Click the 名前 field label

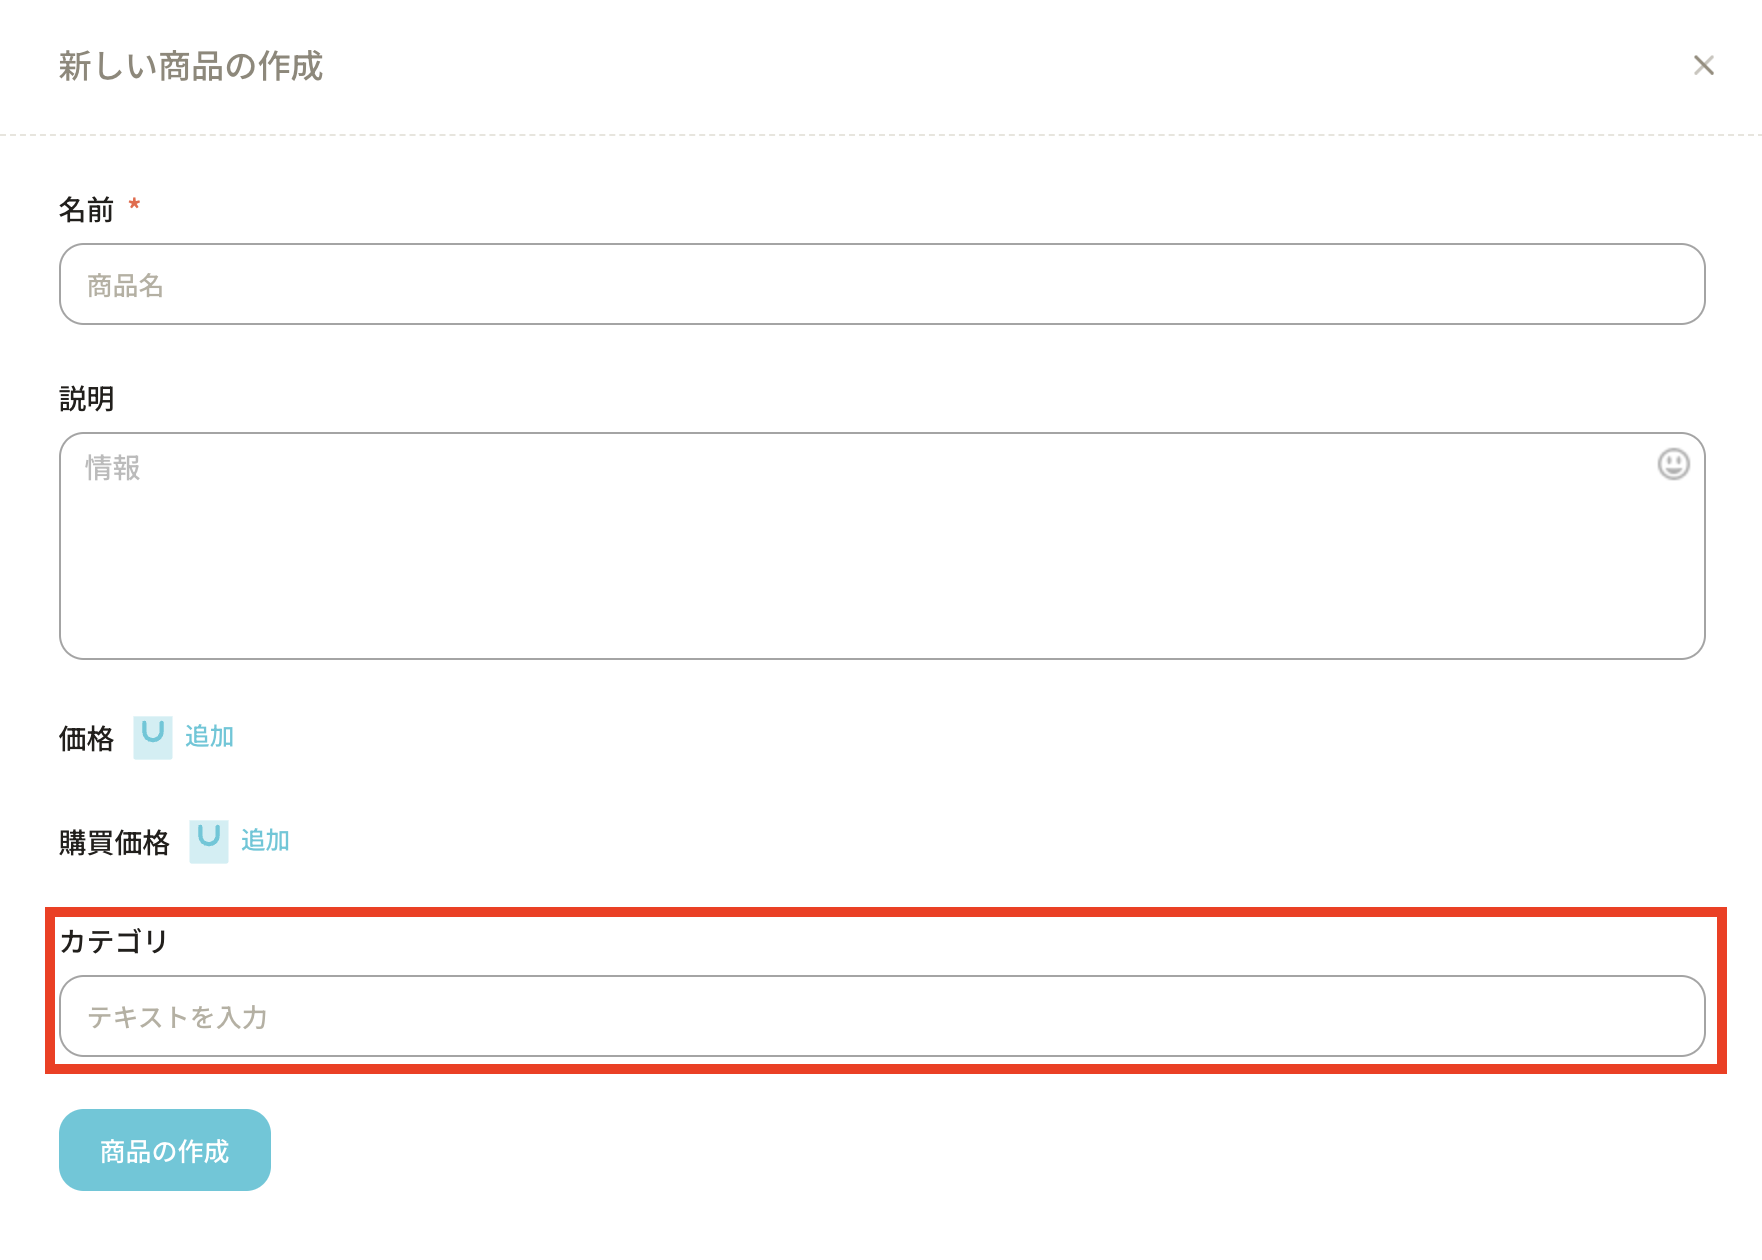pyautogui.click(x=86, y=210)
